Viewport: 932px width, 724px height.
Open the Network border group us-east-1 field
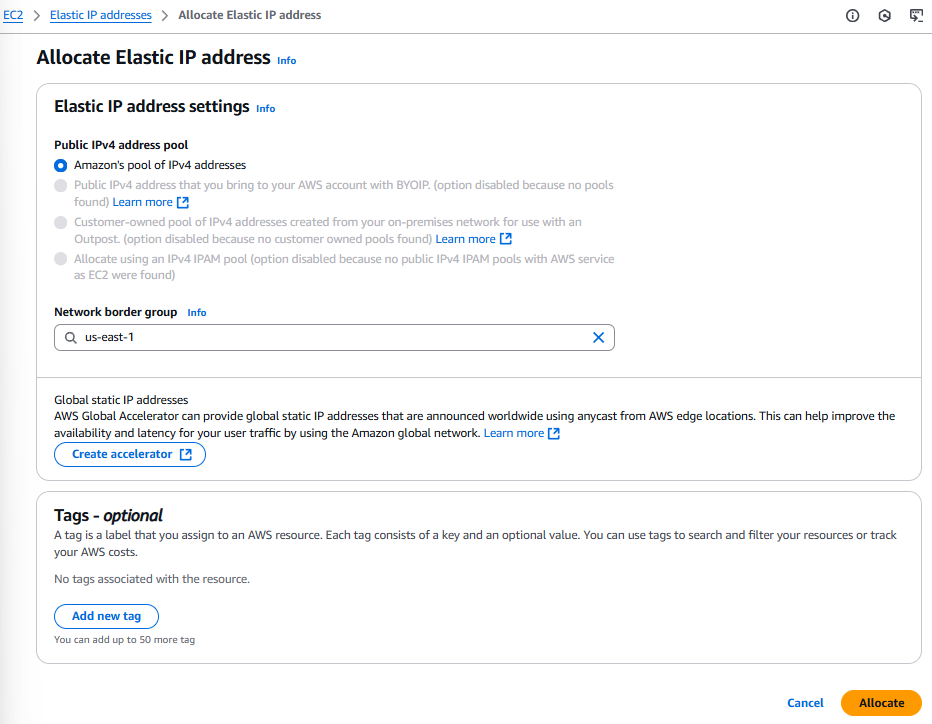pyautogui.click(x=330, y=338)
